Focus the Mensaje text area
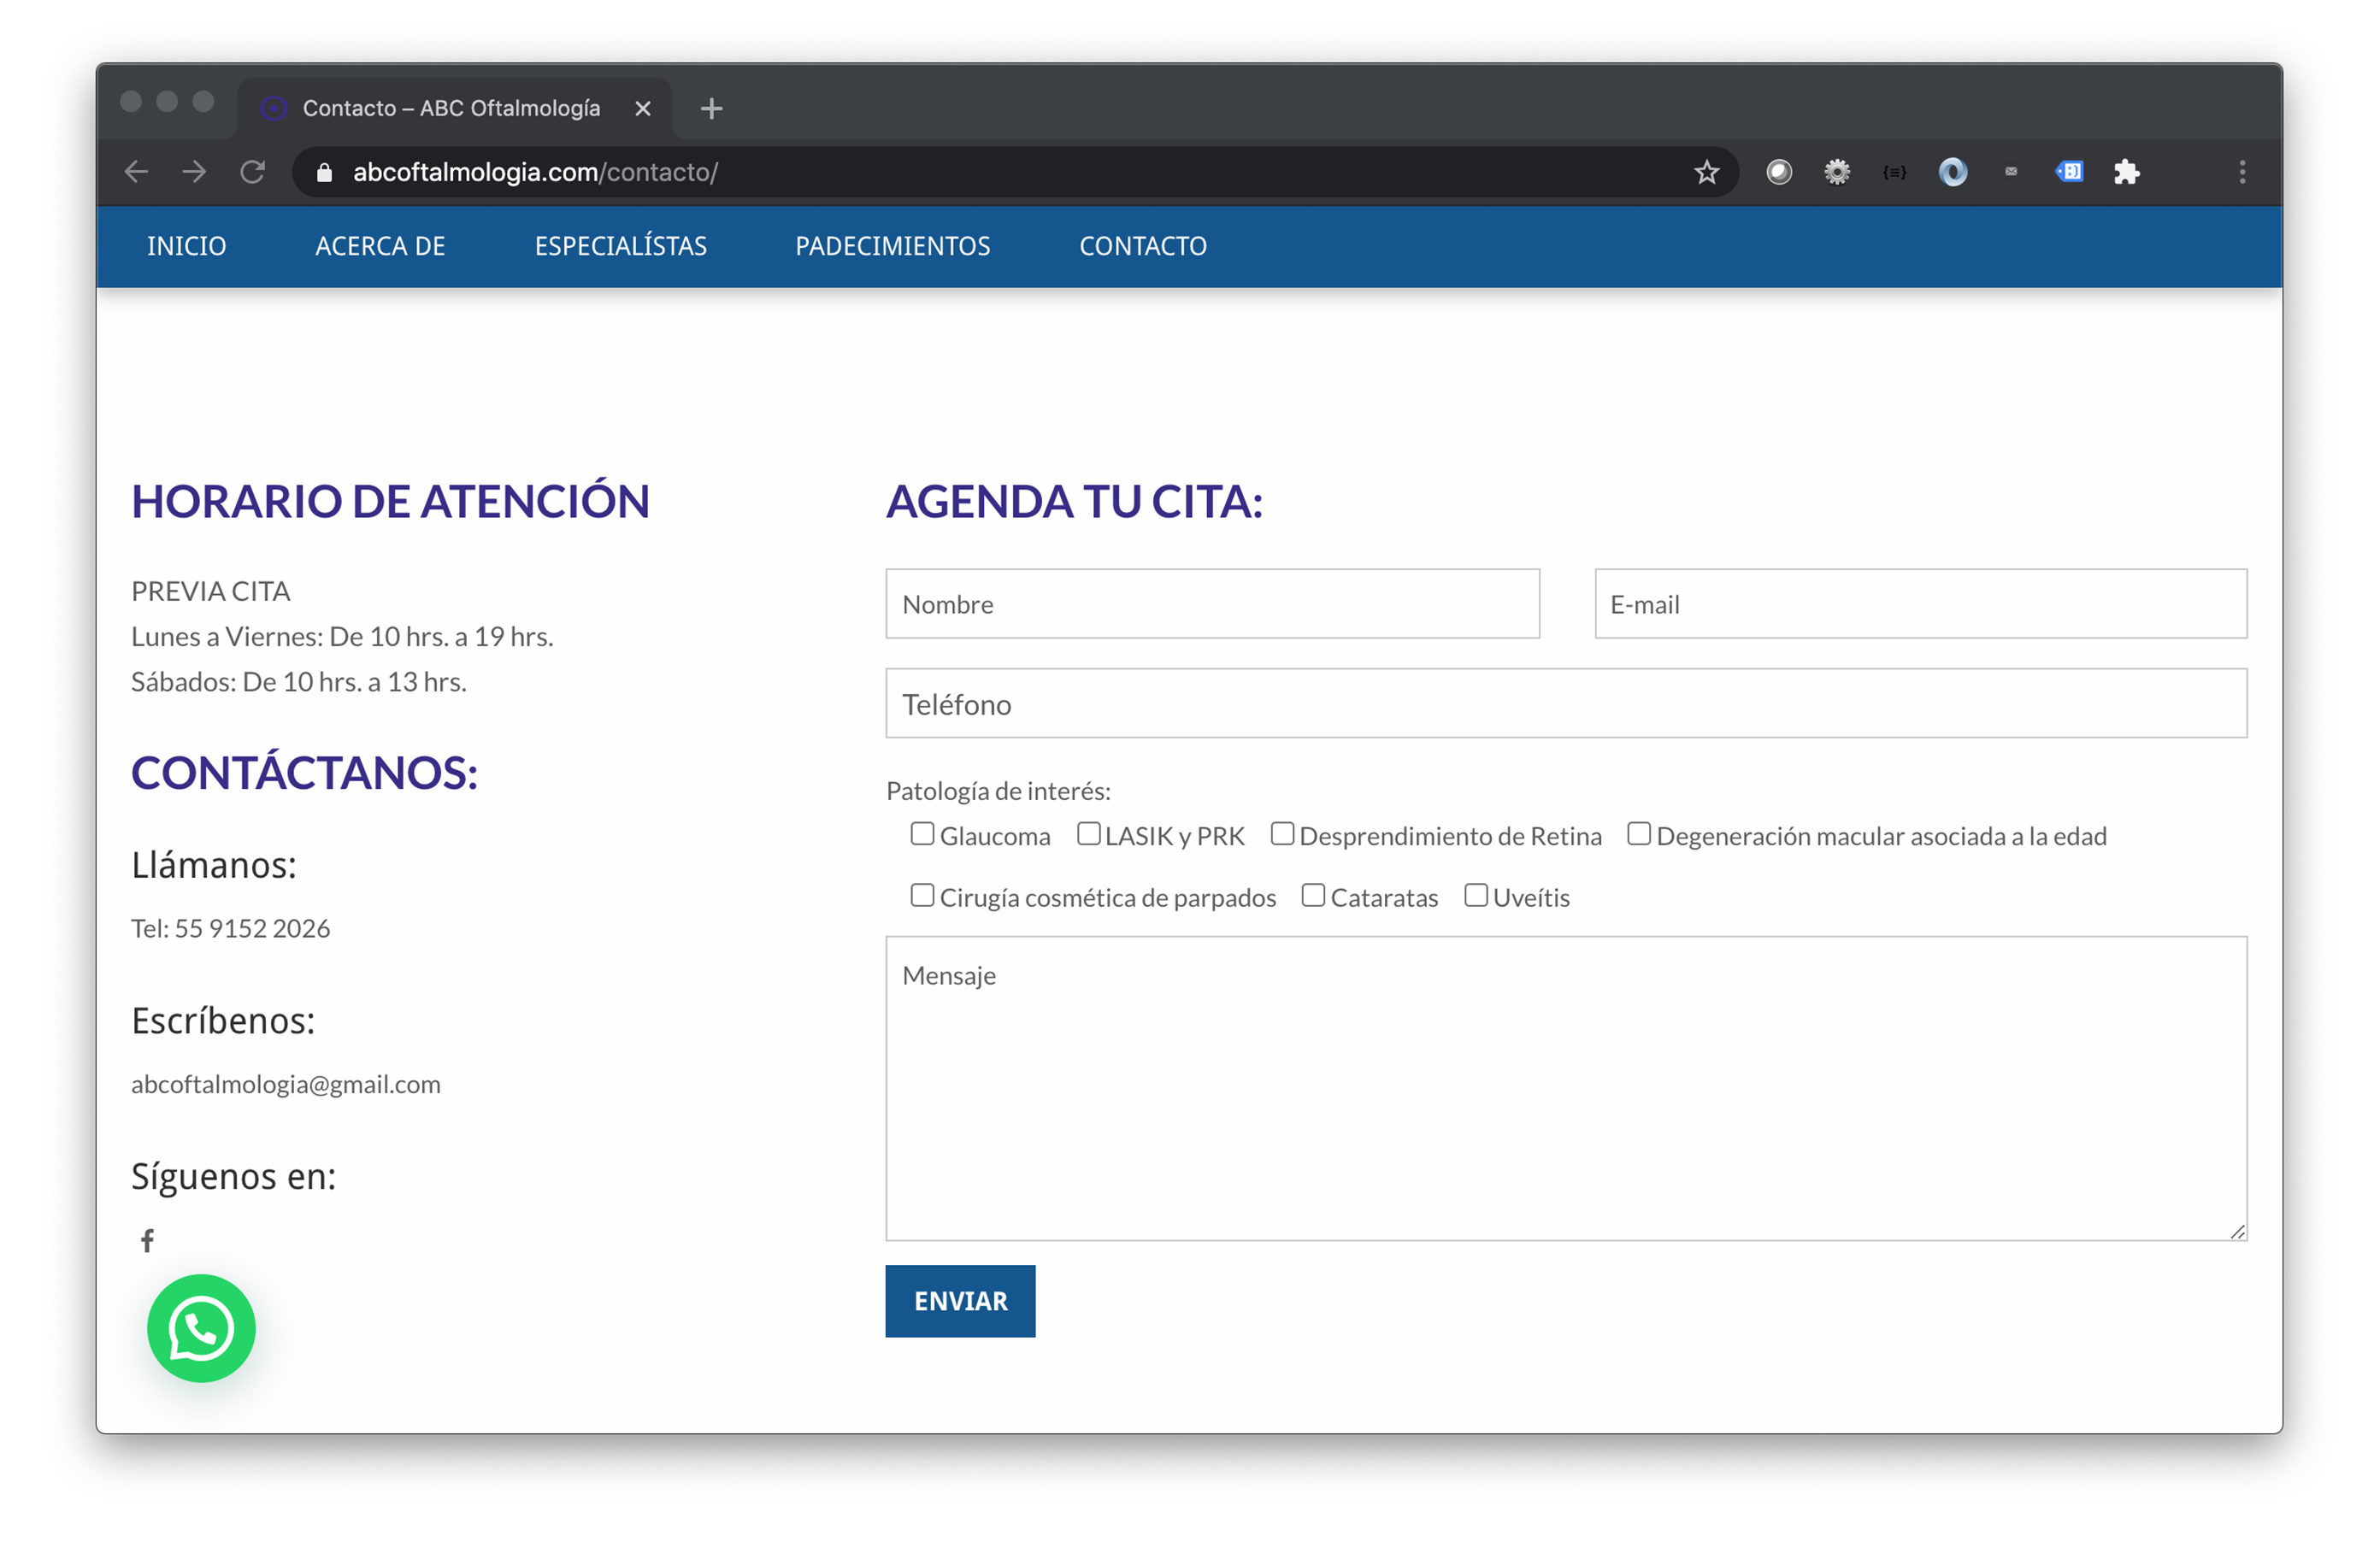This screenshot has width=2380, height=1559. click(x=1565, y=1088)
